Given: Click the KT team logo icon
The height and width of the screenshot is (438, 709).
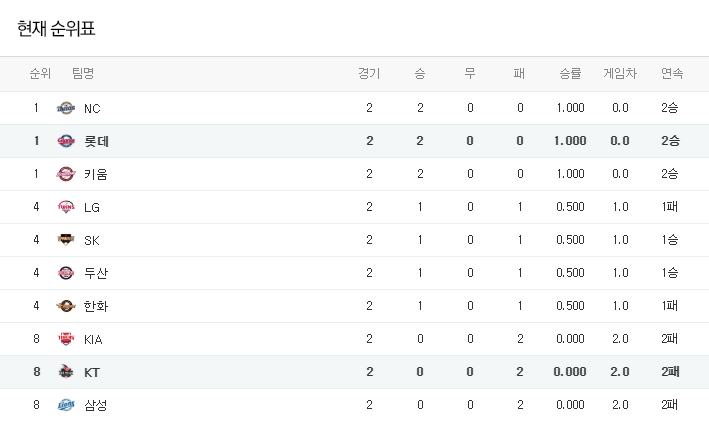Looking at the screenshot, I should pyautogui.click(x=66, y=372).
